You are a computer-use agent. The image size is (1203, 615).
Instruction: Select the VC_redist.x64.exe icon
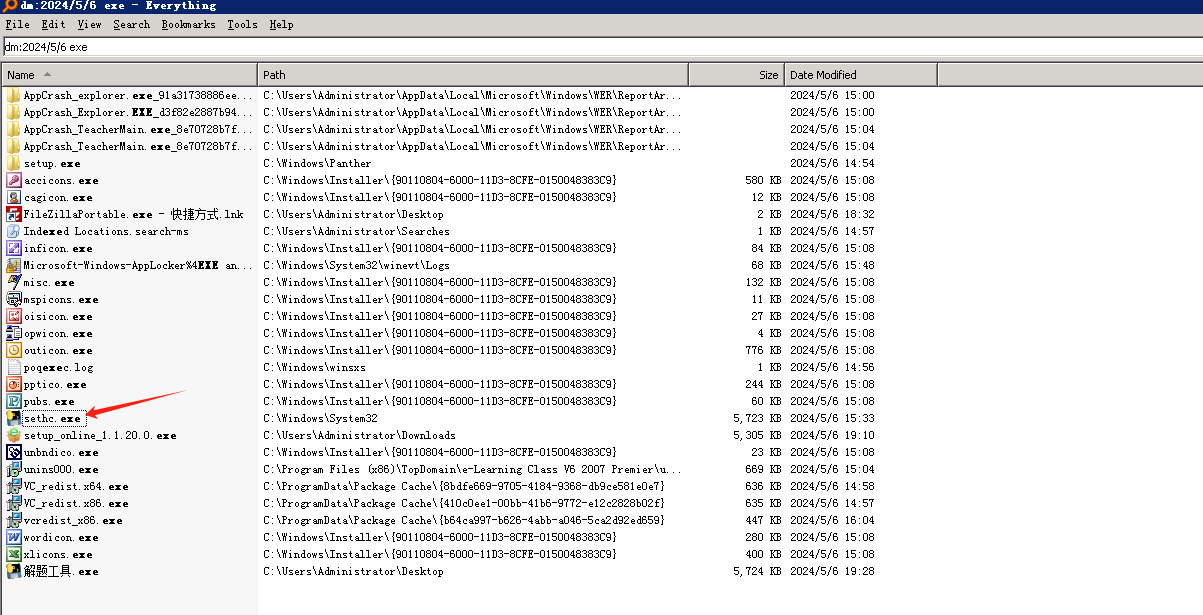click(14, 486)
